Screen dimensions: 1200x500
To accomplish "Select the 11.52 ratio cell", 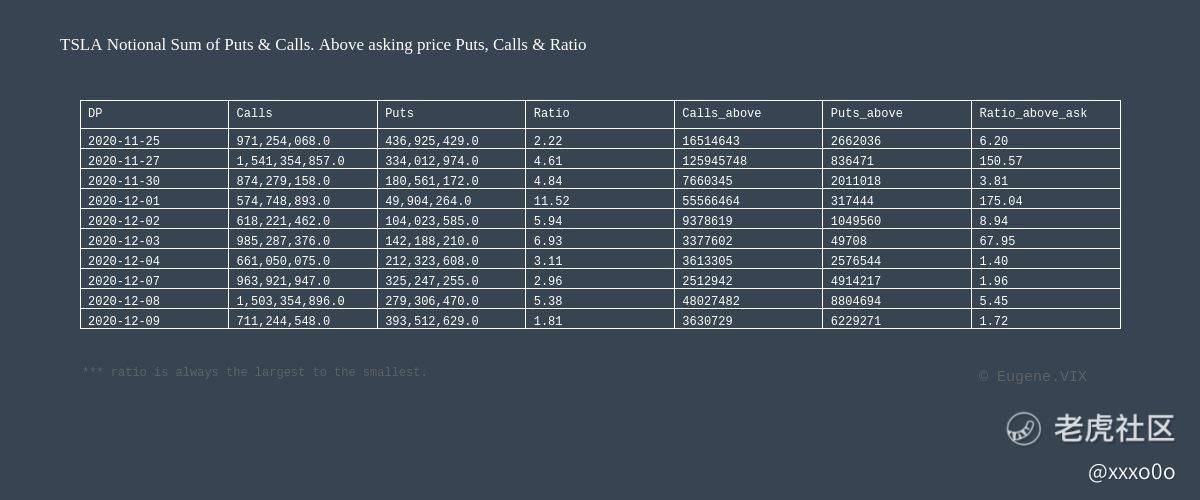I will coord(600,199).
